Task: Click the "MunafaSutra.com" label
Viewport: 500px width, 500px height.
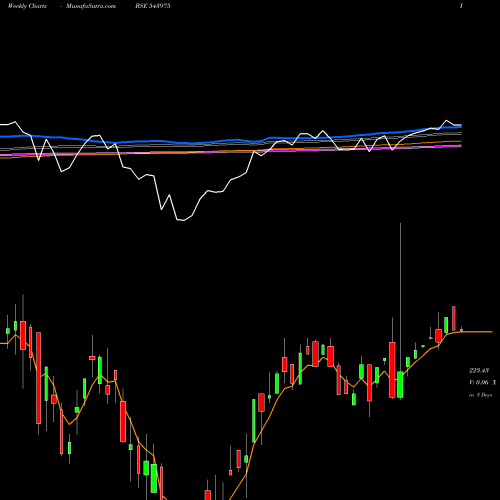Action: (x=91, y=6)
